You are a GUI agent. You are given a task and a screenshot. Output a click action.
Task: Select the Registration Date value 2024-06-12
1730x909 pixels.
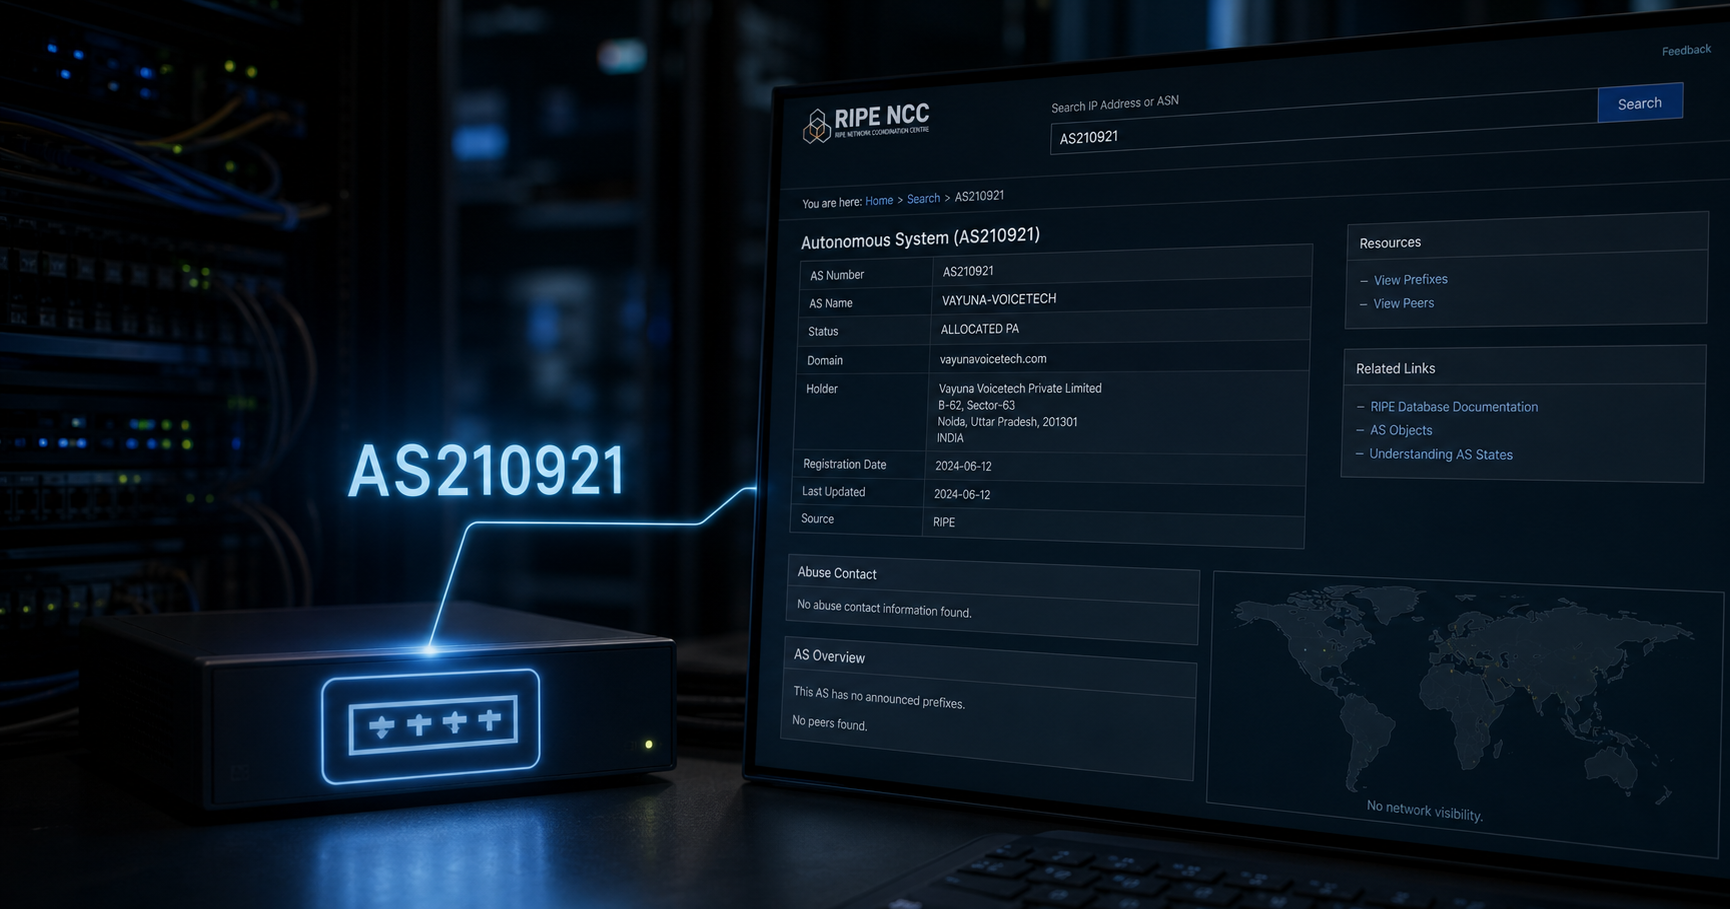click(x=963, y=466)
